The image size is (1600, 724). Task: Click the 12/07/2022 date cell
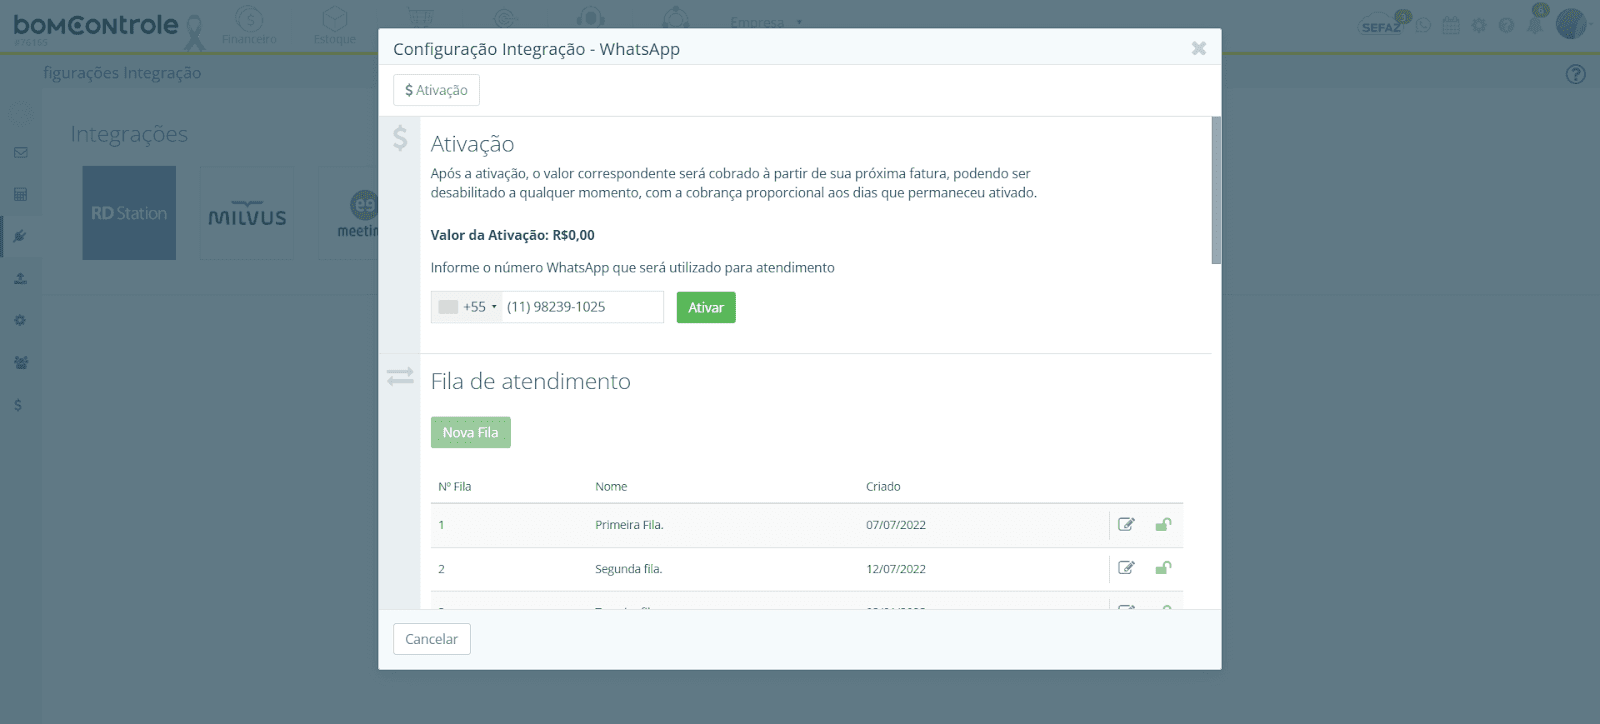pyautogui.click(x=896, y=569)
